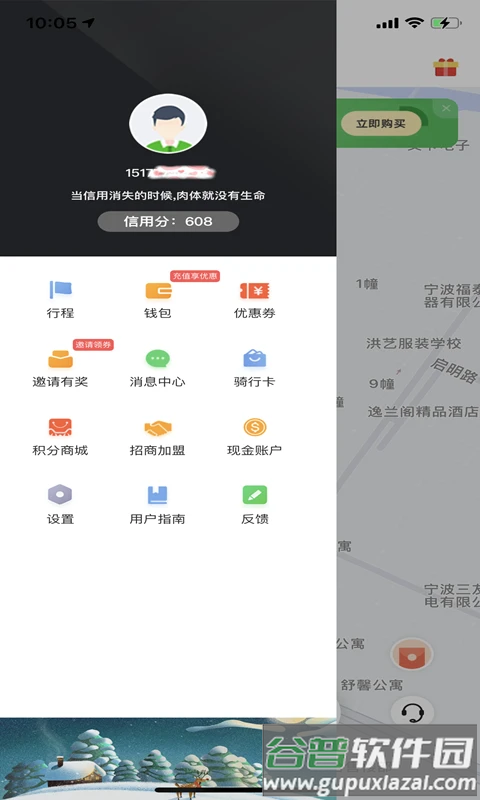Open the 优惠券 coupon icon
The height and width of the screenshot is (800, 480).
click(x=255, y=291)
